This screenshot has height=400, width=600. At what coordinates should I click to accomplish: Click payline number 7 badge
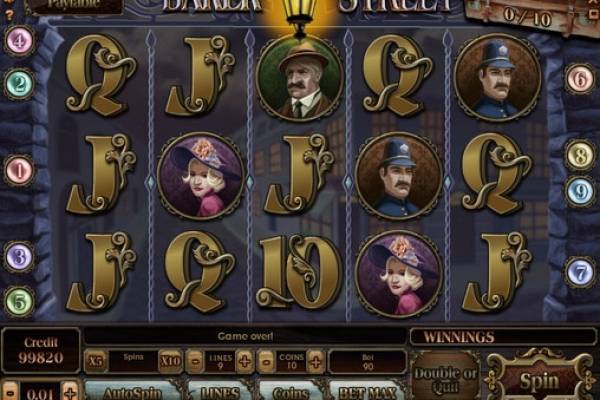pyautogui.click(x=580, y=272)
